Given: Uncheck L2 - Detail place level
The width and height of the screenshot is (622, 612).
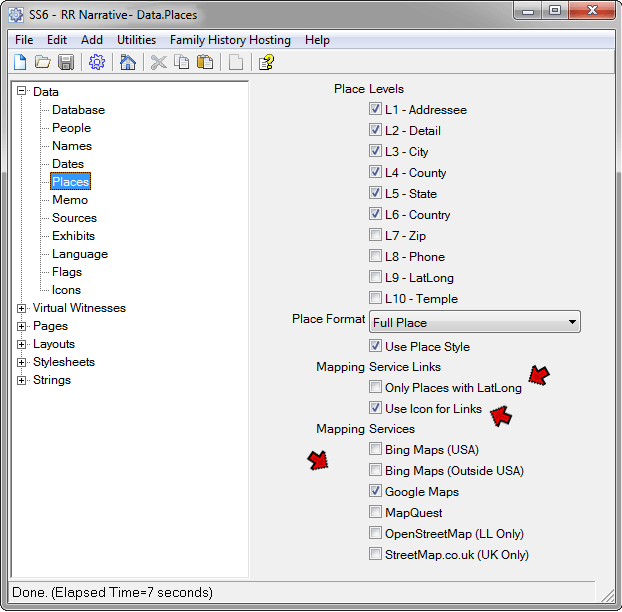Looking at the screenshot, I should pyautogui.click(x=375, y=130).
